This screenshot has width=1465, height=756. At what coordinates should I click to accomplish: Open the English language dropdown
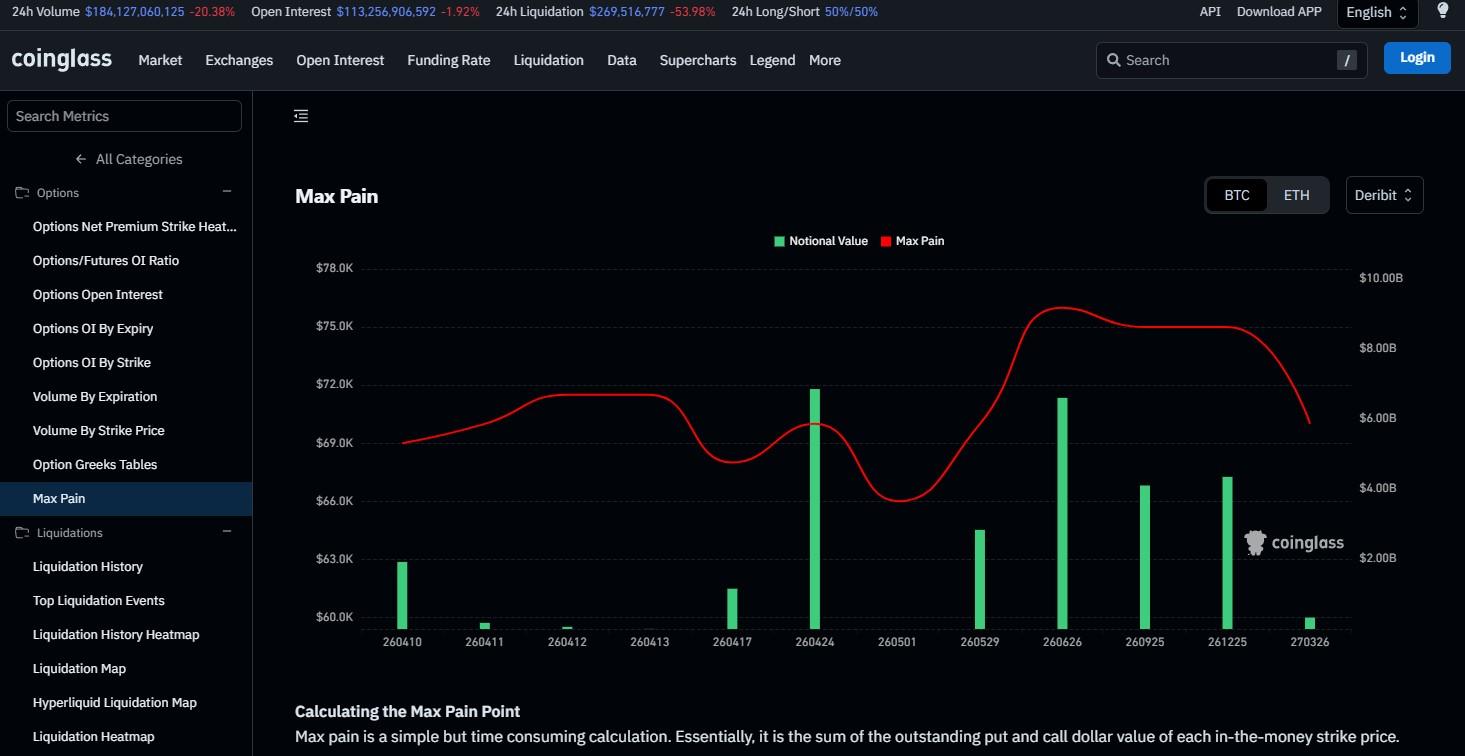pos(1376,12)
